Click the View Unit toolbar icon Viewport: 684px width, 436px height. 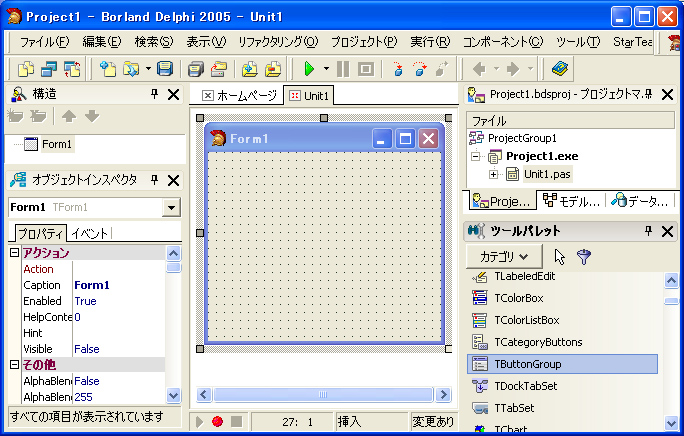click(x=26, y=69)
